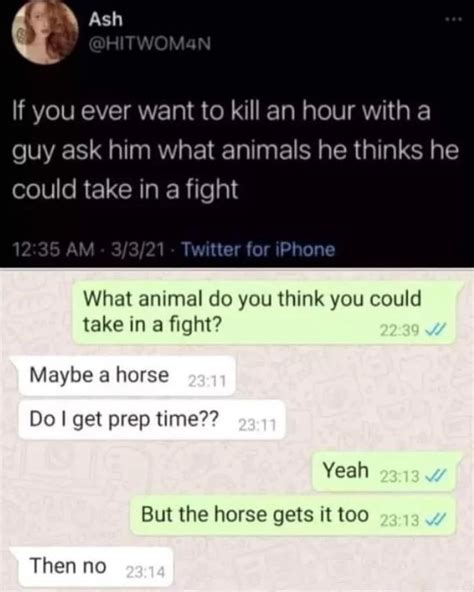Tap the read checkmarks on the 22:39 message
The height and width of the screenshot is (592, 474).
[436, 329]
